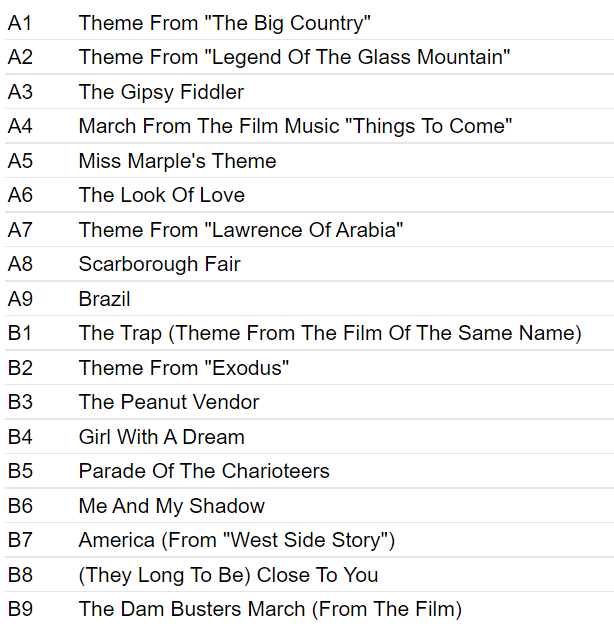Select Theme From "Lawrence Of Arabia"

click(x=241, y=230)
